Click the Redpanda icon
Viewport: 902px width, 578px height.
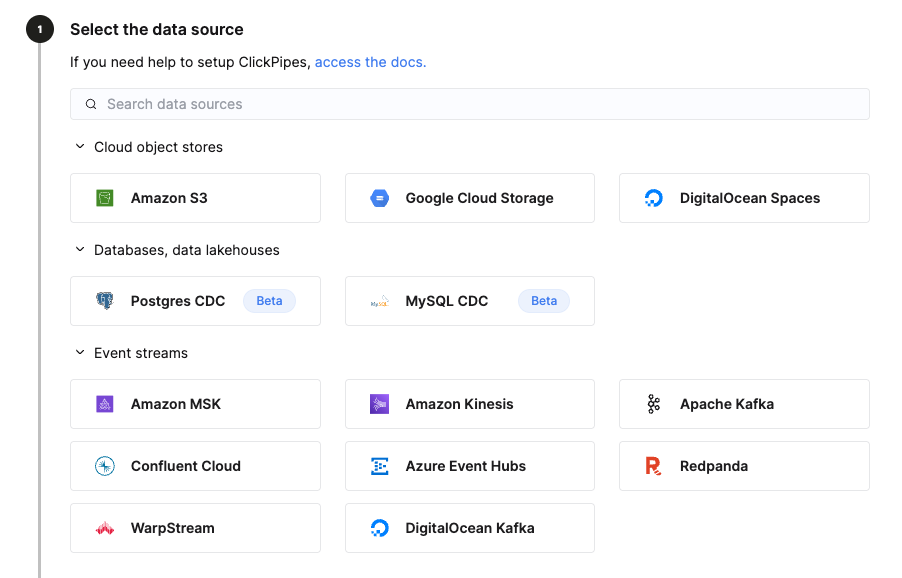coord(653,466)
